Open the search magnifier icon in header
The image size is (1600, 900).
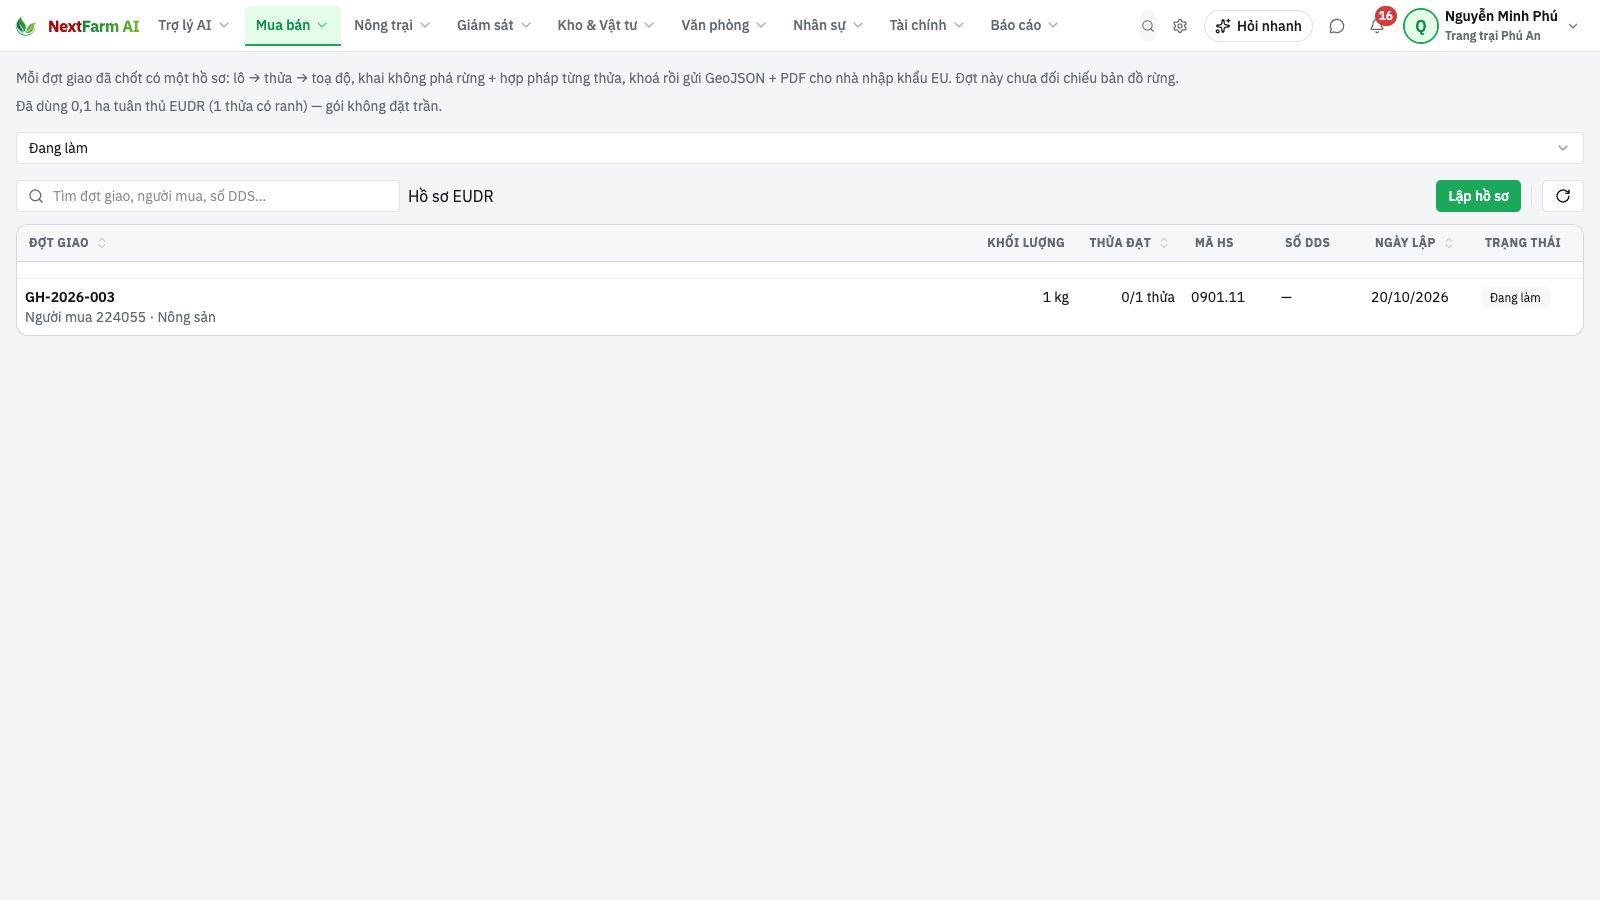(x=1148, y=26)
